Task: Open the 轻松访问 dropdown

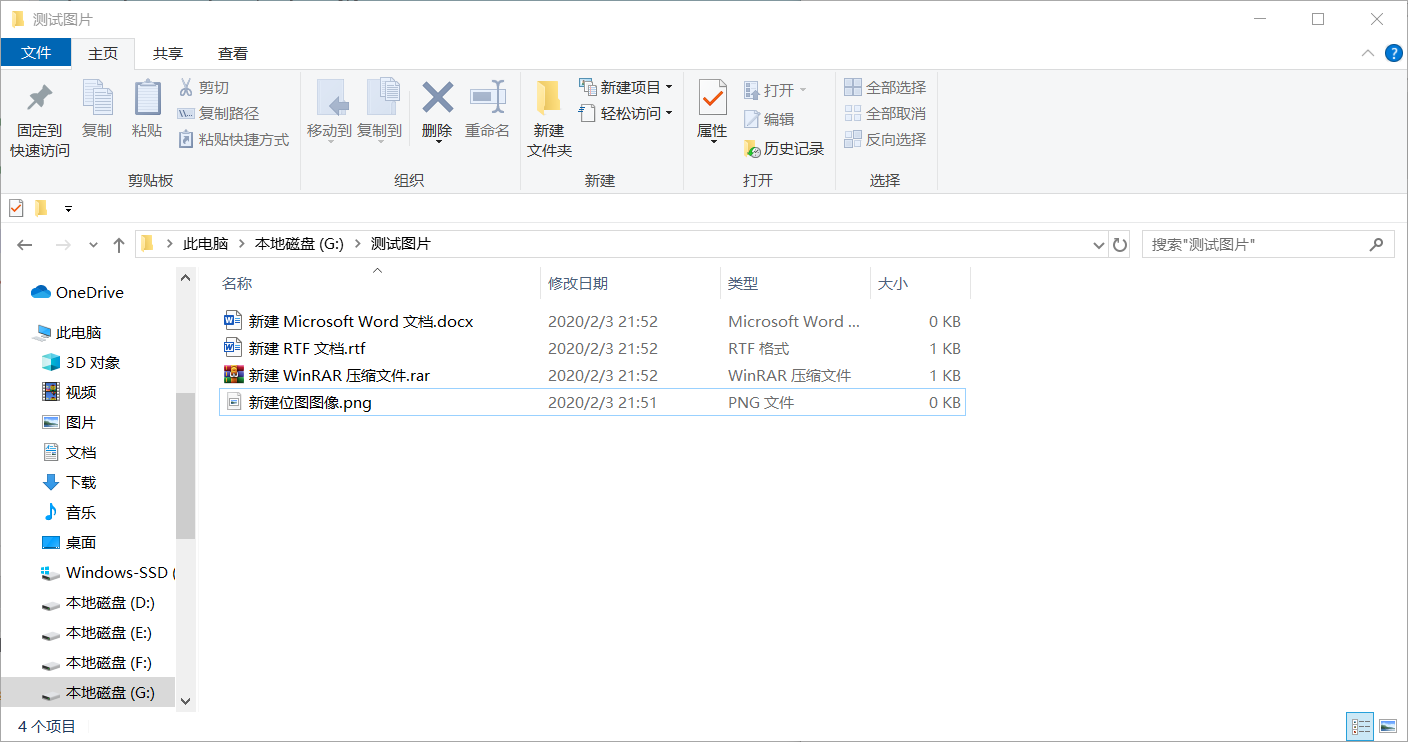Action: click(627, 114)
